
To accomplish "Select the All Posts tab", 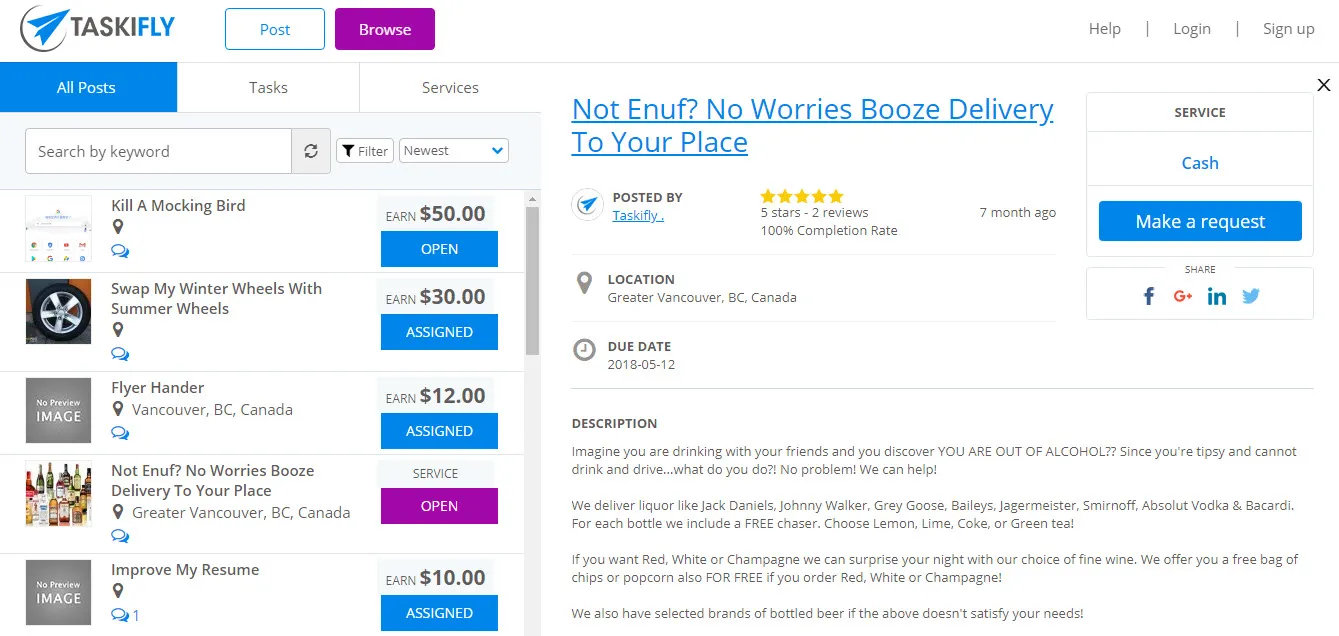I will point(87,87).
